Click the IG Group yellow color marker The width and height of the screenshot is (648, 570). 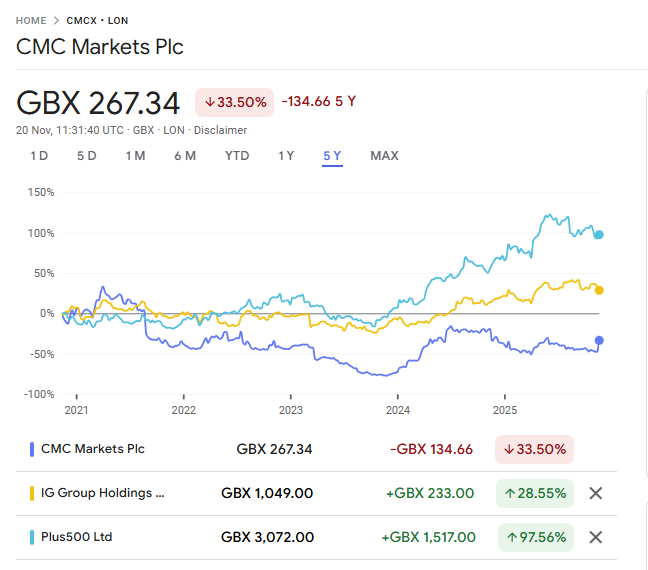tap(33, 493)
